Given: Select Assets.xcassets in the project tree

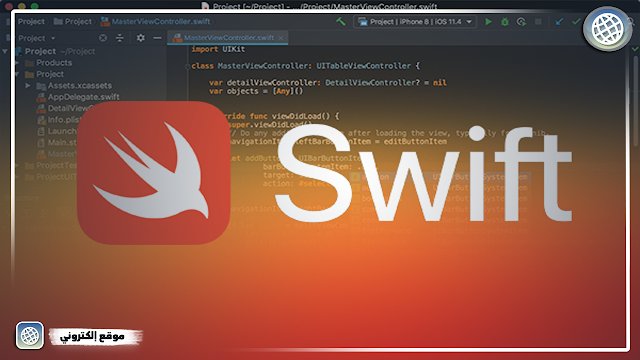Looking at the screenshot, I should coord(74,85).
